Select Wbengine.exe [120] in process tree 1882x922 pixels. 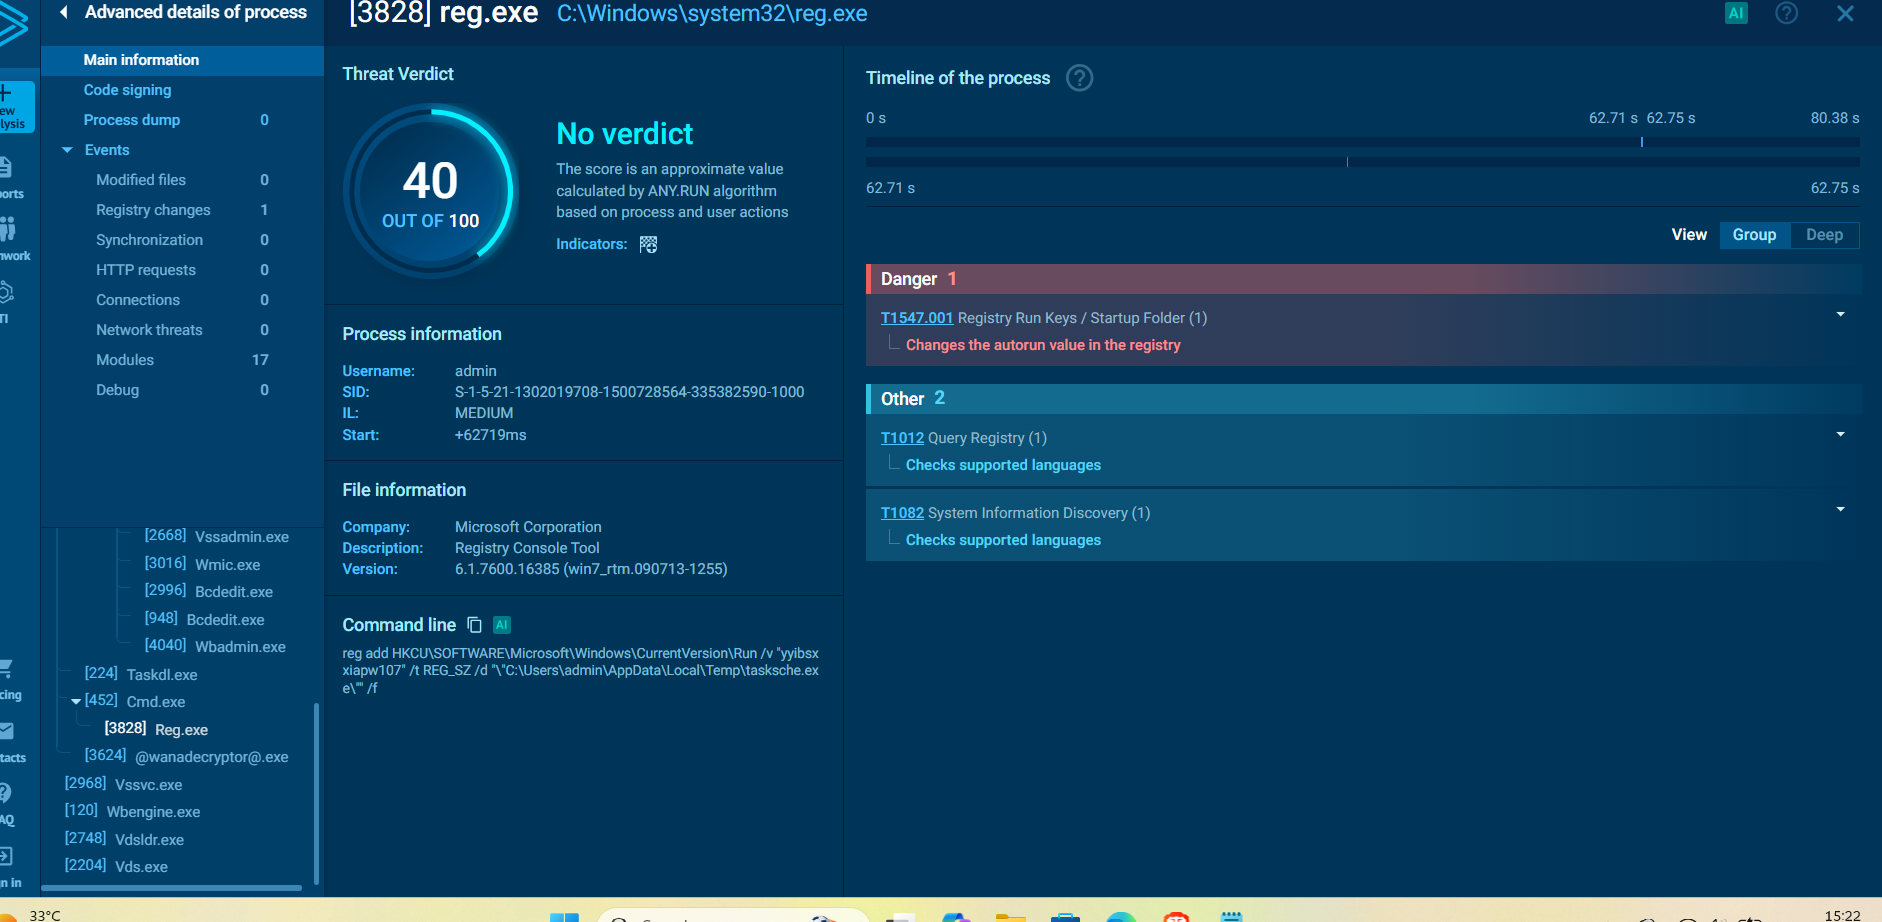click(132, 811)
